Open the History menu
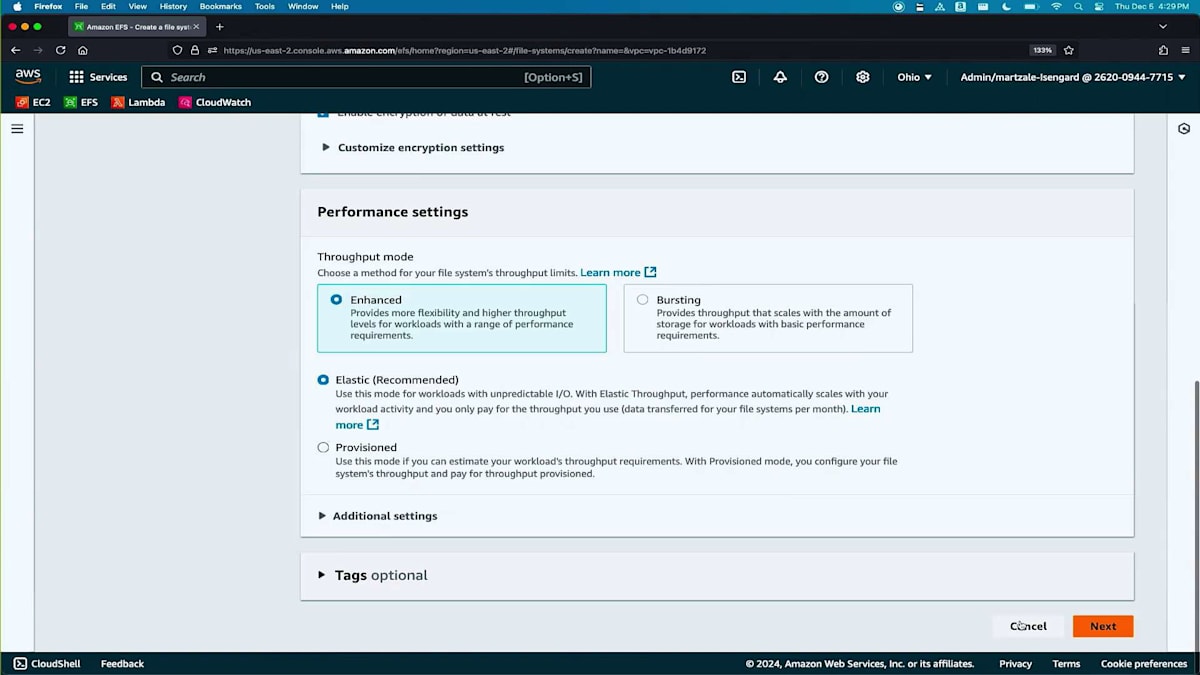This screenshot has height=675, width=1200. pos(173,6)
